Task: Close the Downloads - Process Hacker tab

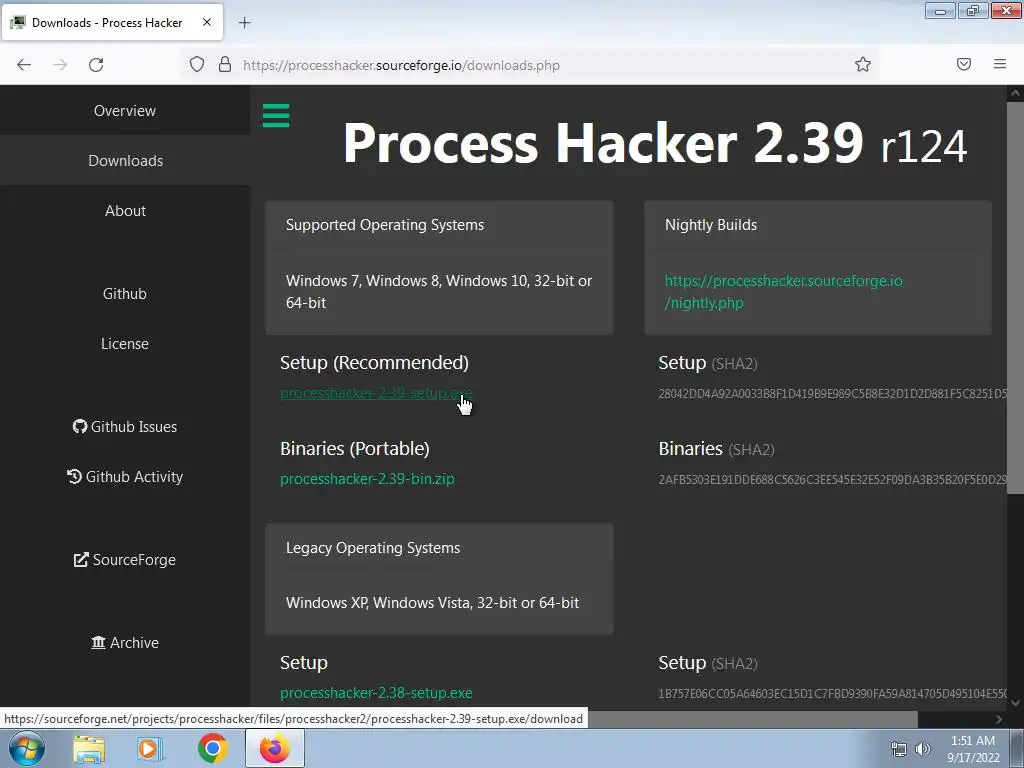Action: tap(206, 22)
